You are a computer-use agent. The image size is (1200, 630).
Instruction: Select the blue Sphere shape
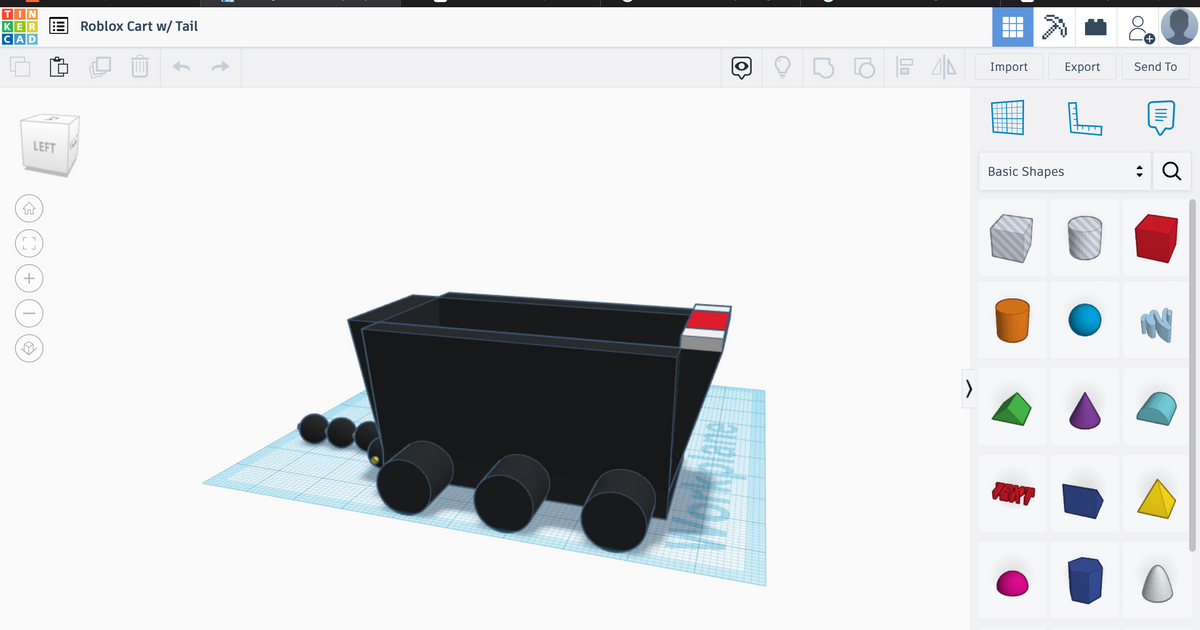[1084, 320]
